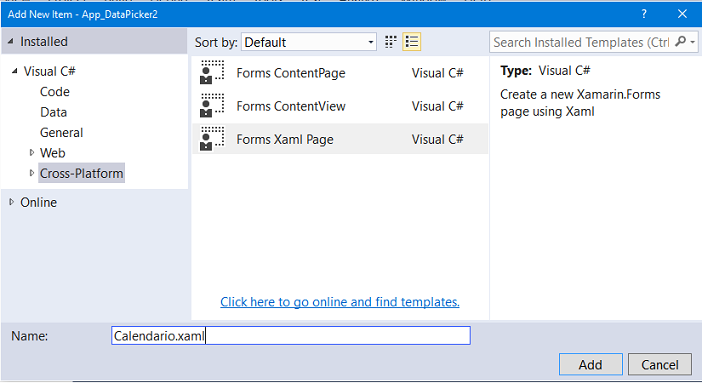Click the Forms Xaml Page template icon
Image resolution: width=702 pixels, height=383 pixels.
[212, 139]
